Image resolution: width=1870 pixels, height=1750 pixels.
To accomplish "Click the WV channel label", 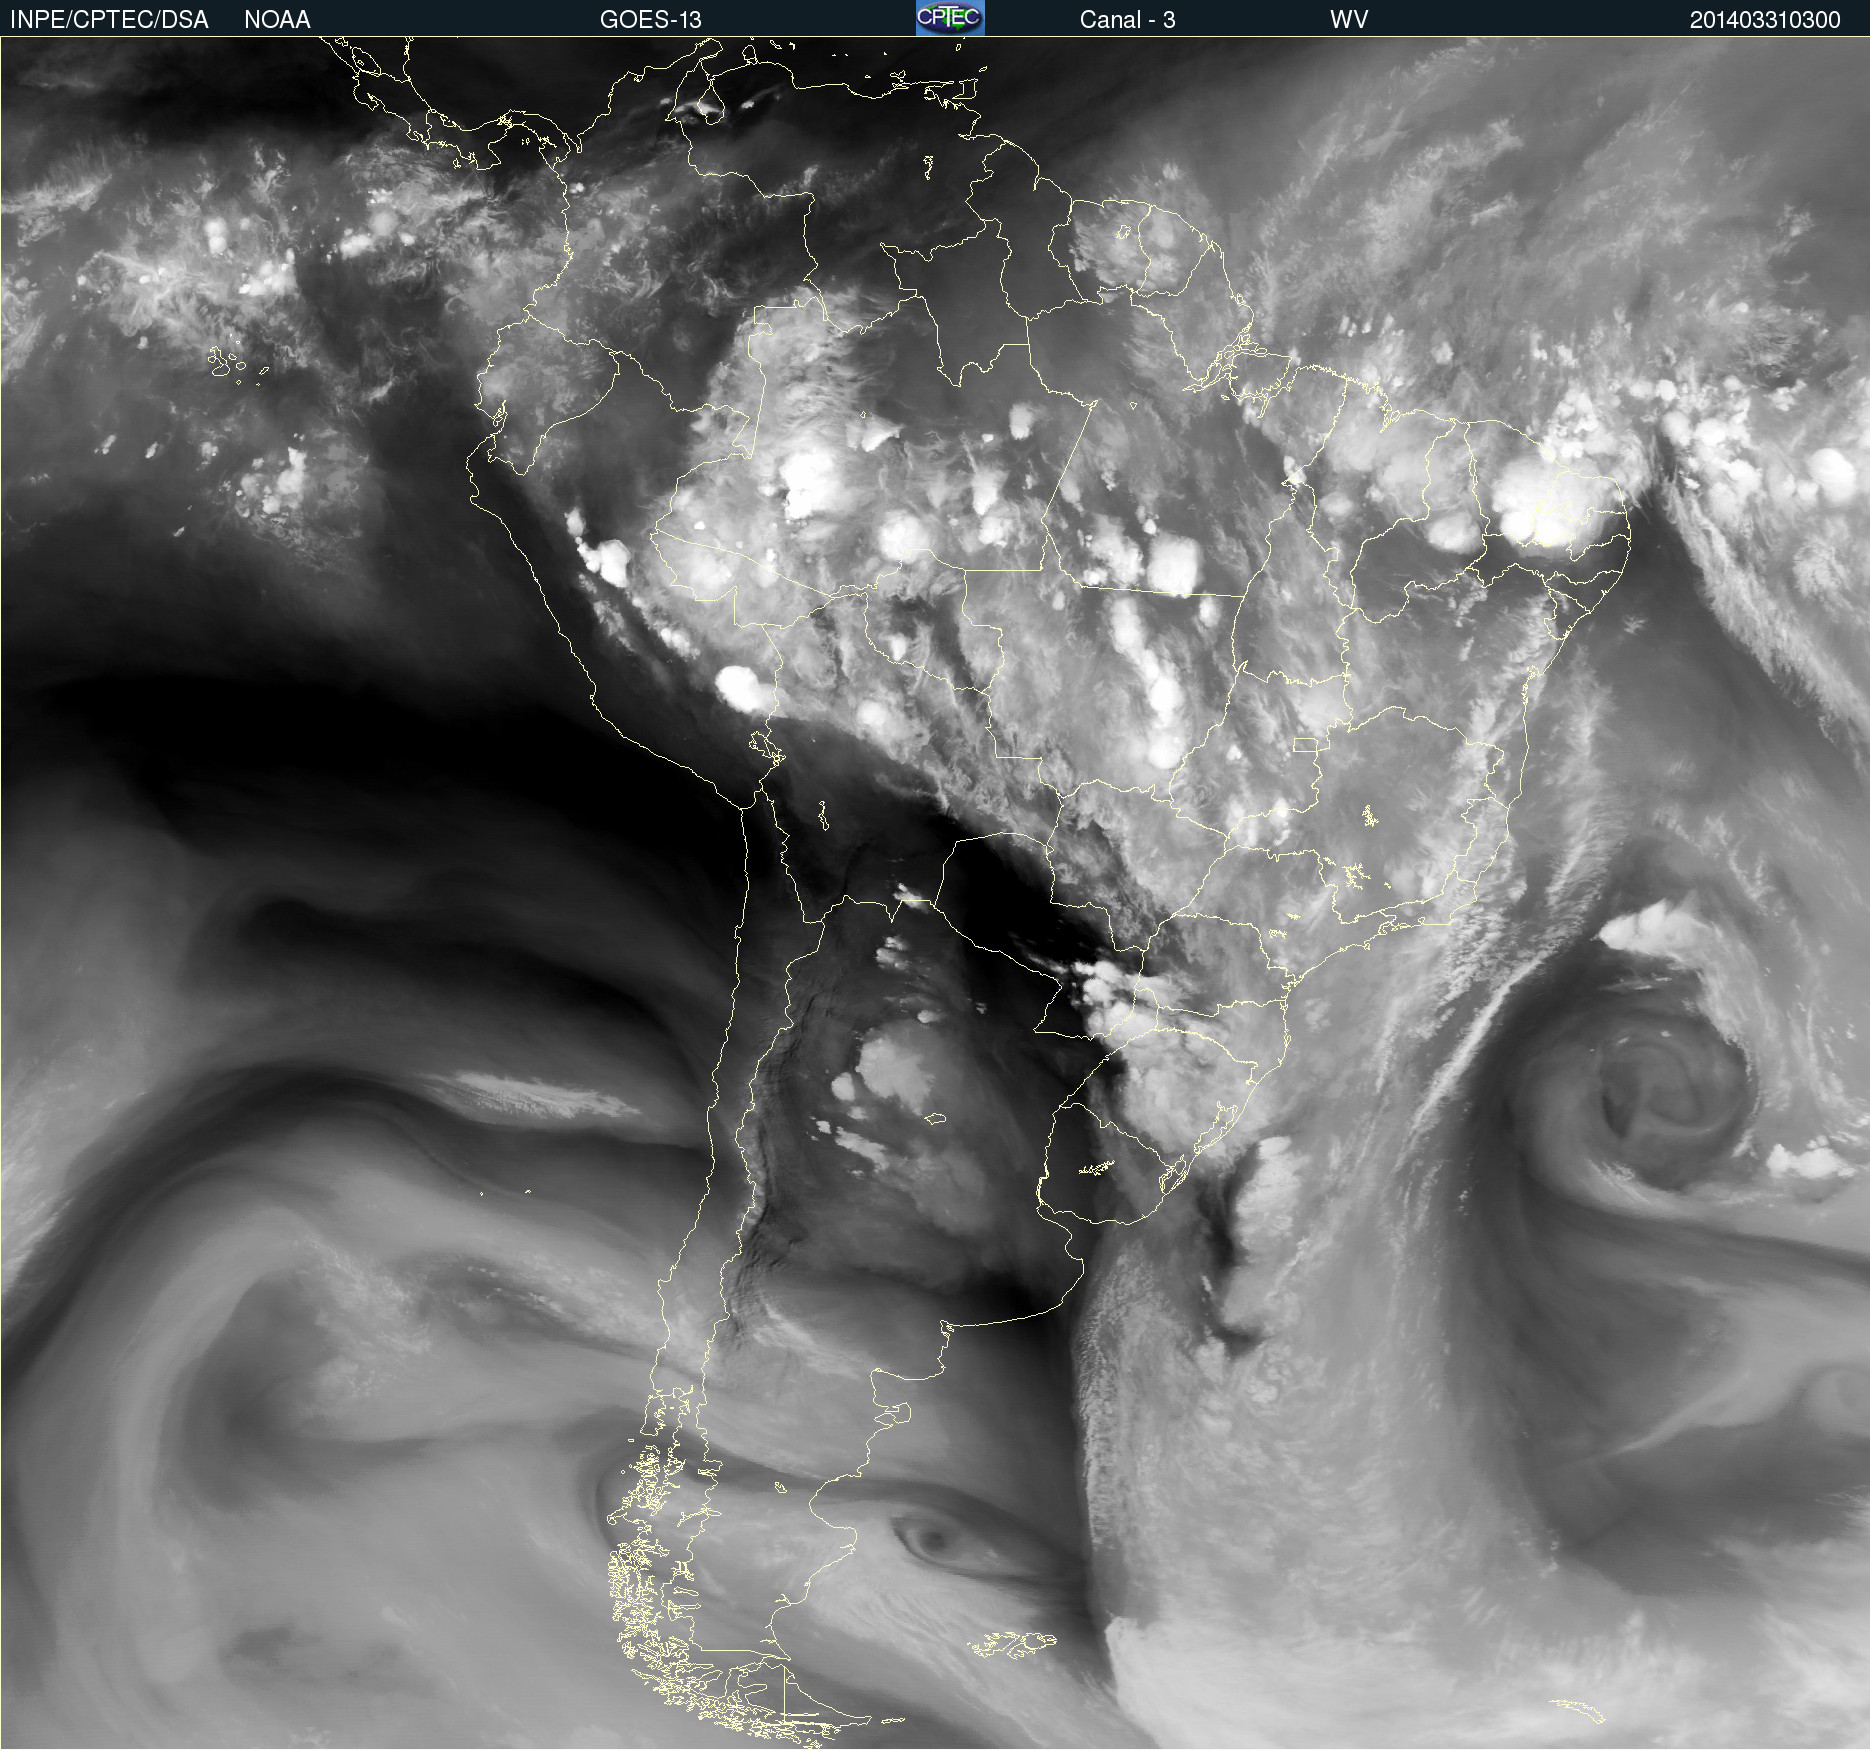I will (1349, 20).
